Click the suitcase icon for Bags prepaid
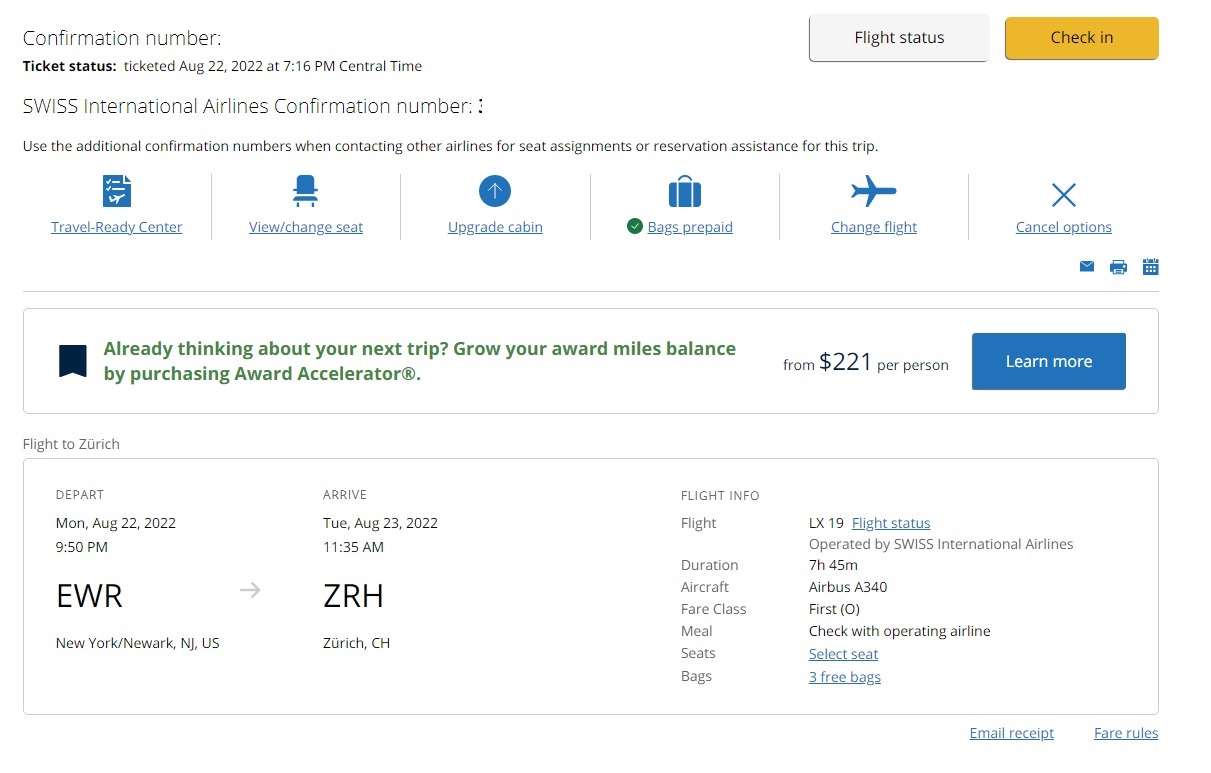 [x=685, y=191]
